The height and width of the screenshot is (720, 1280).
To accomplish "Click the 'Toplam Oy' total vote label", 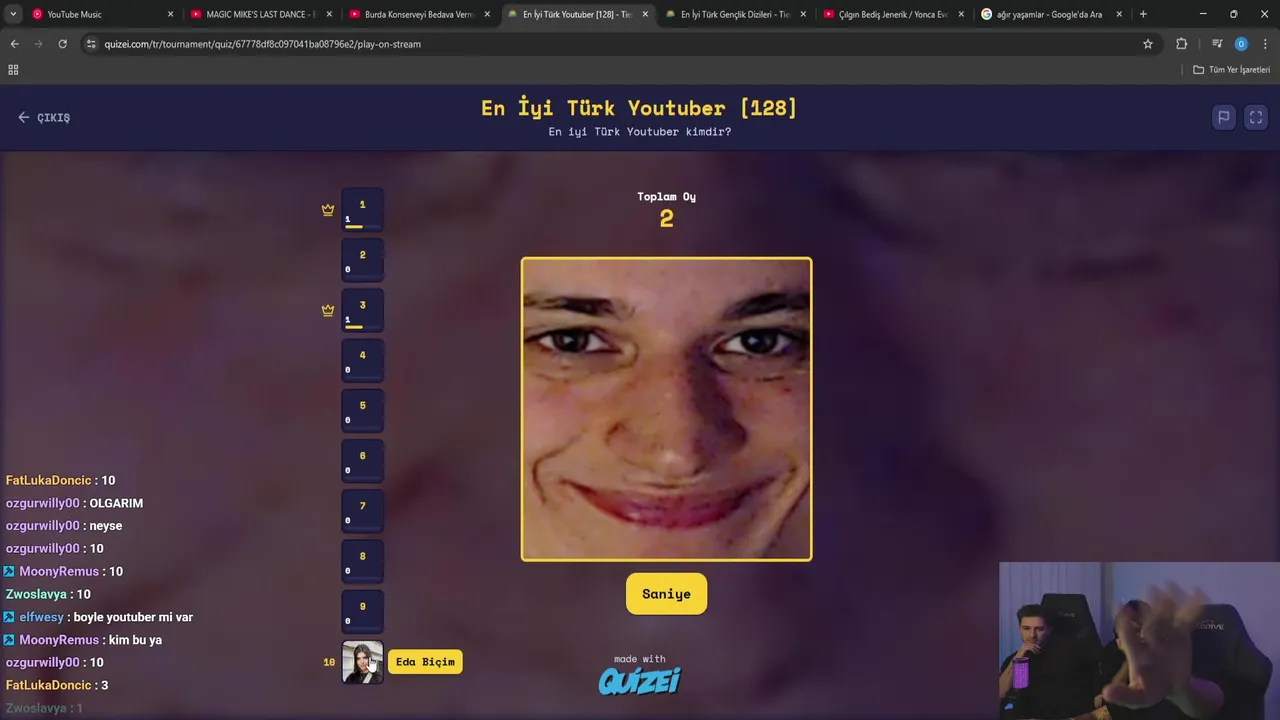I will (666, 197).
